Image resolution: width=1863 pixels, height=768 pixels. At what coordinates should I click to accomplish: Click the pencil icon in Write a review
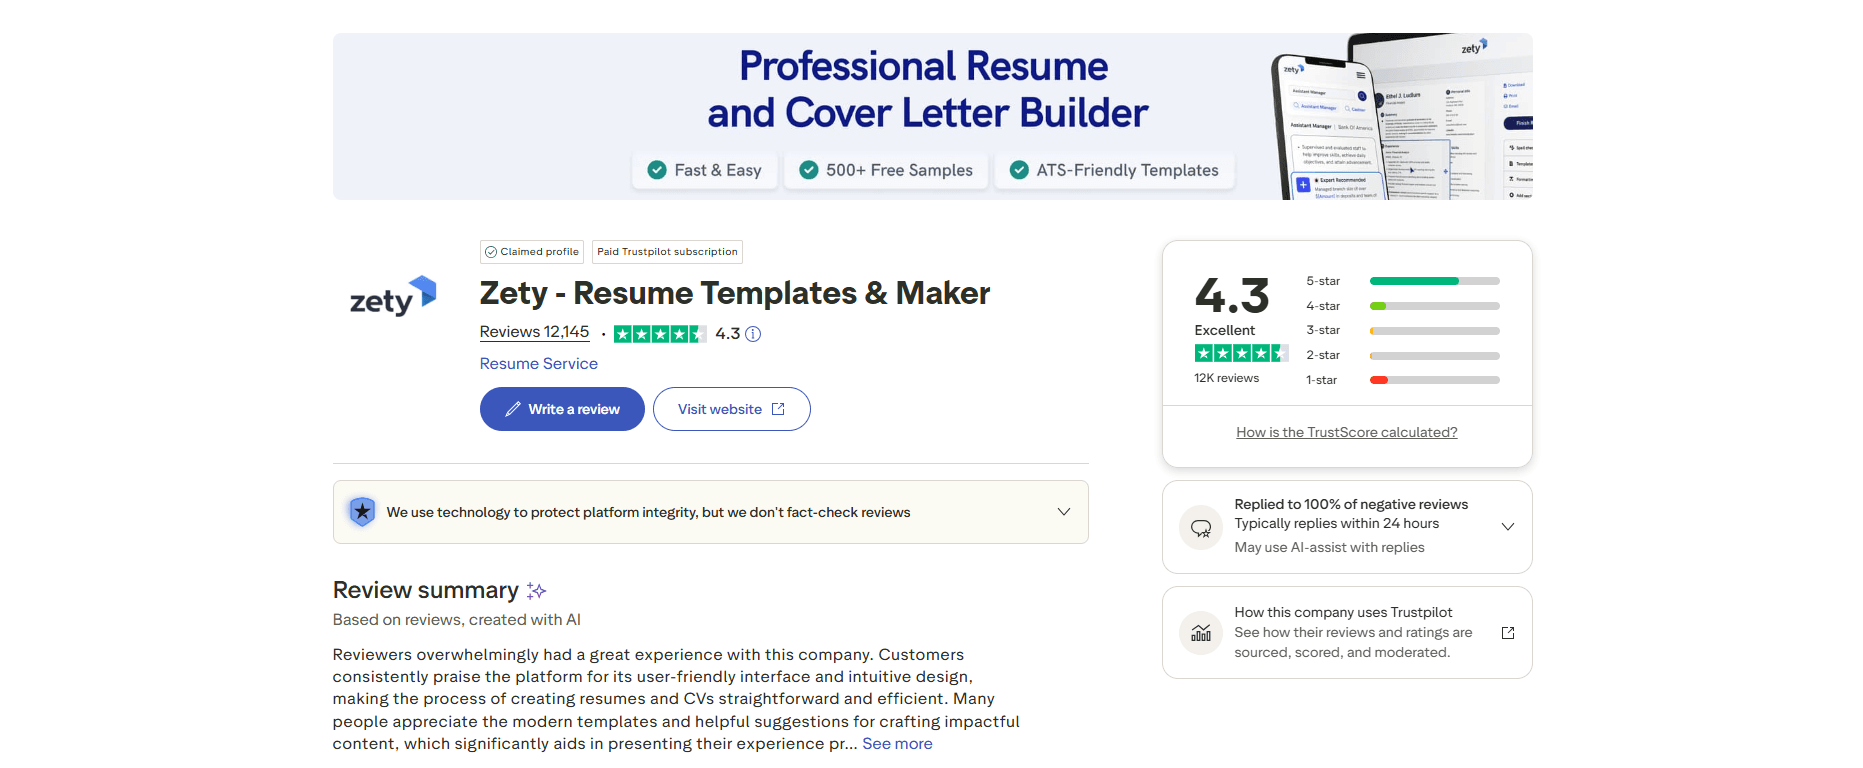pyautogui.click(x=513, y=409)
